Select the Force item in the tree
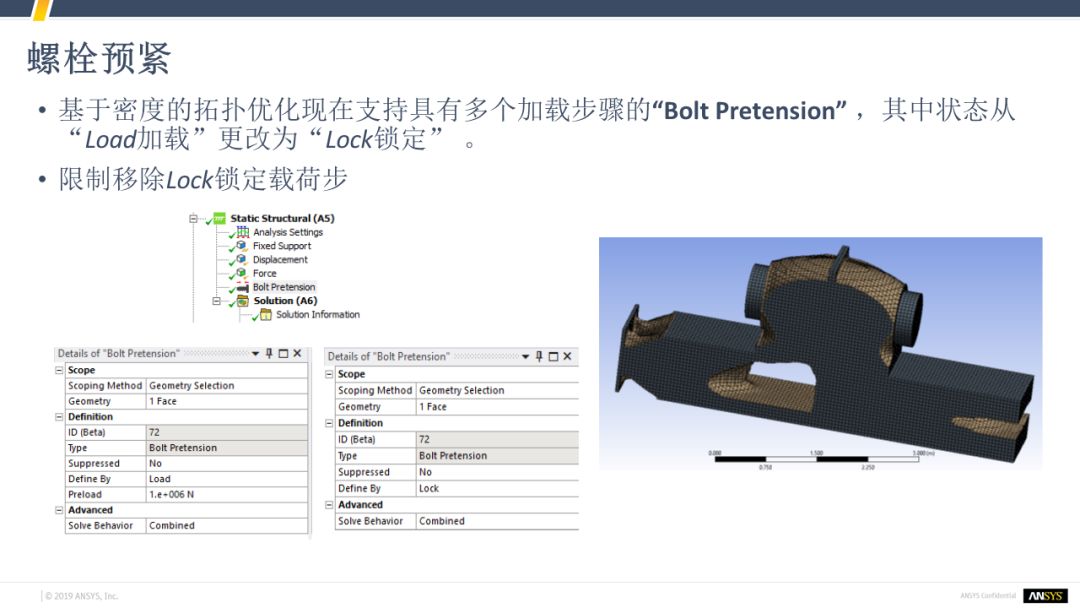The height and width of the screenshot is (608, 1080). (264, 273)
